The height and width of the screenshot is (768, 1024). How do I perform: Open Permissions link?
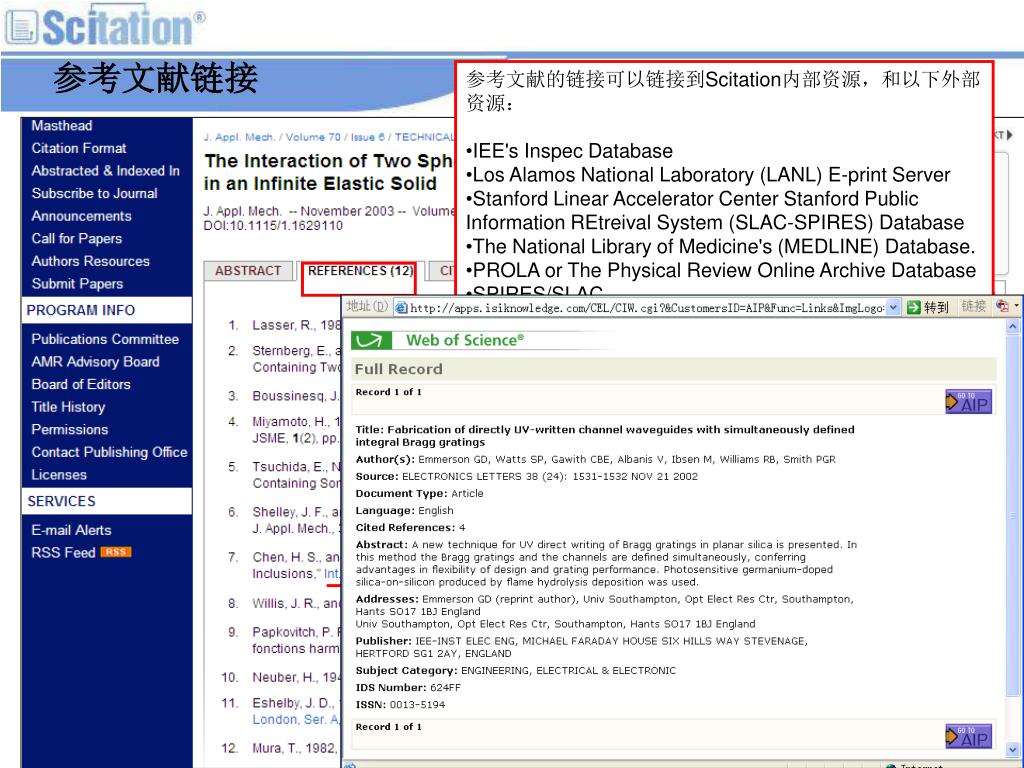(70, 429)
